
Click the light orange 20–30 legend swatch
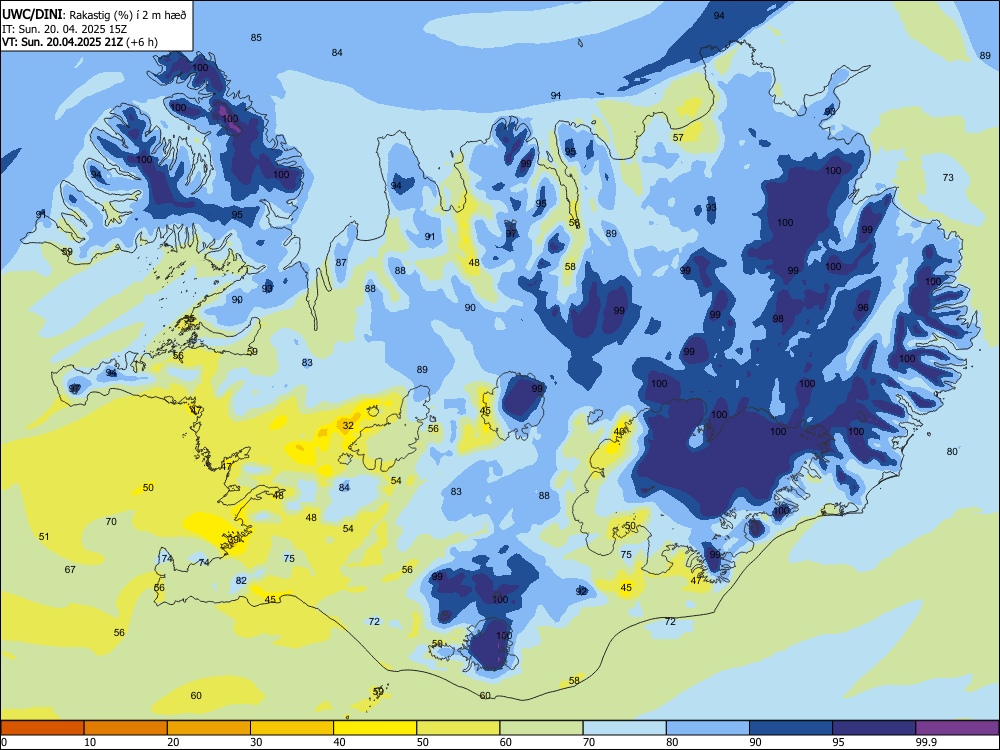pyautogui.click(x=209, y=728)
